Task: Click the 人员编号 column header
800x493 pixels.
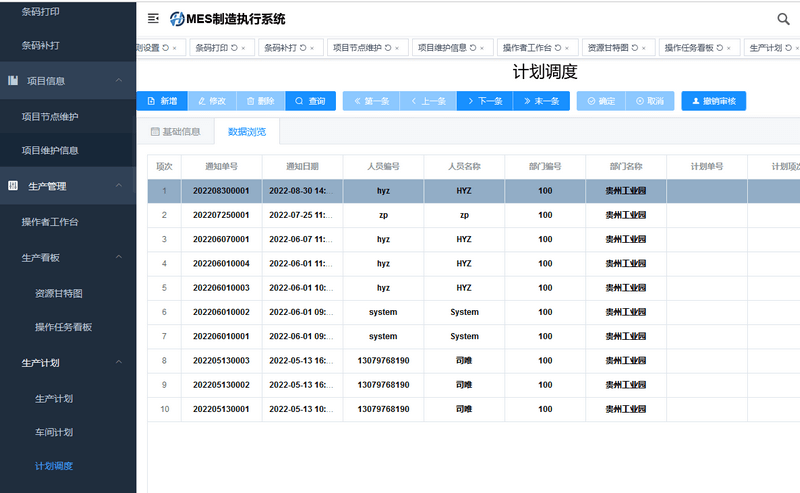Action: pos(383,166)
